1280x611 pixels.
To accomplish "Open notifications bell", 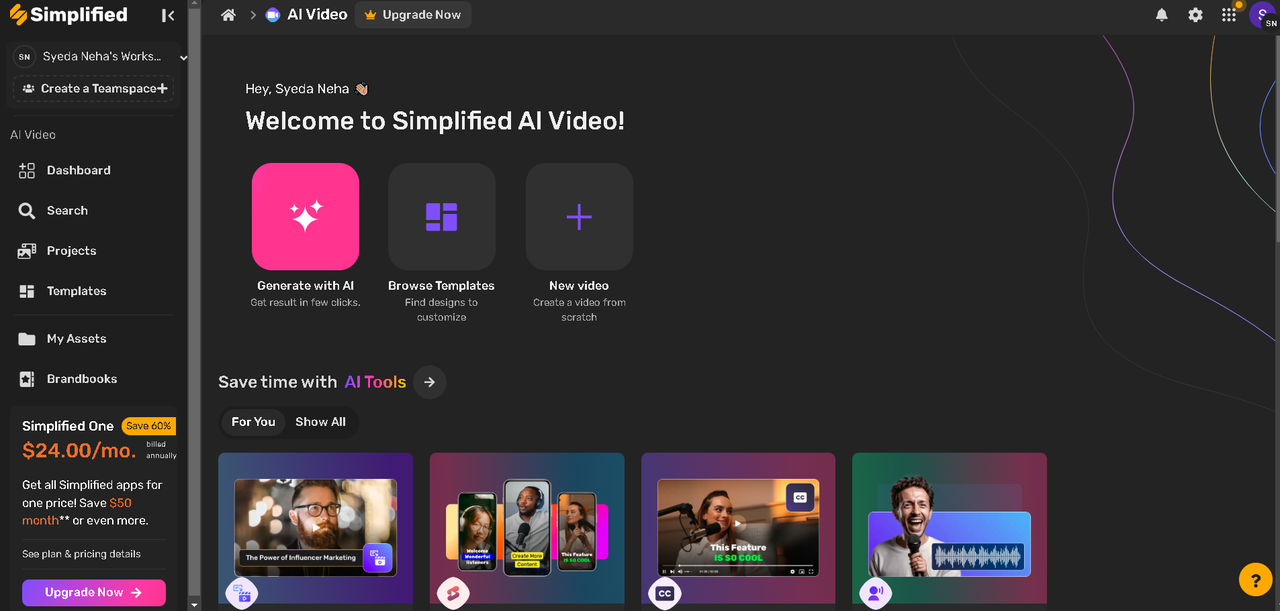I will 1162,15.
